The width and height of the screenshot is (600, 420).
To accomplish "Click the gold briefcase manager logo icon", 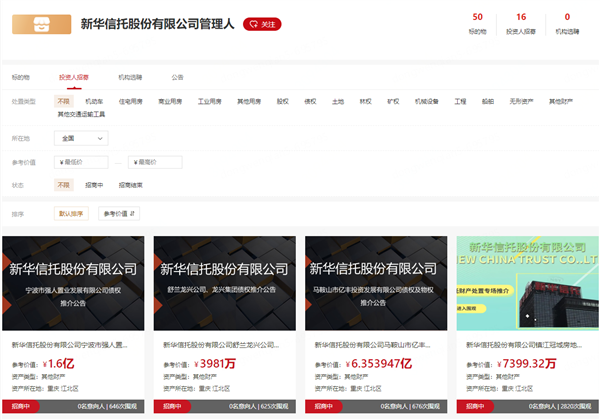I will pyautogui.click(x=42, y=23).
